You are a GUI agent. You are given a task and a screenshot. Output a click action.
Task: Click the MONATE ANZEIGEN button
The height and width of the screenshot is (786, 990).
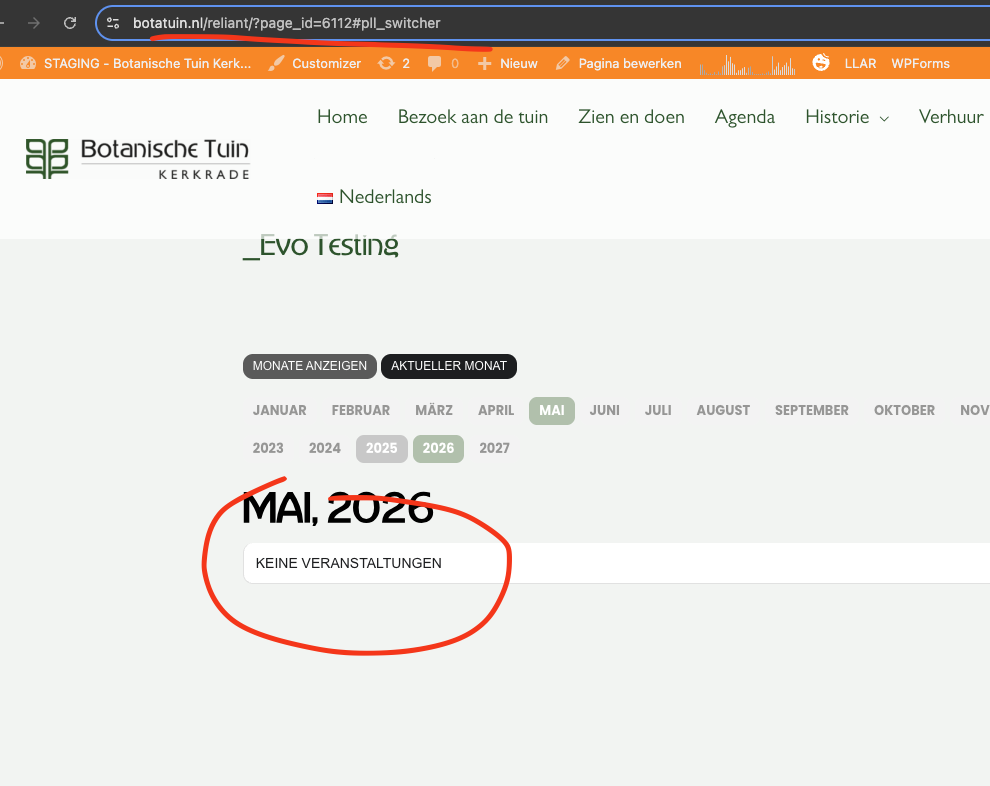pyautogui.click(x=309, y=366)
